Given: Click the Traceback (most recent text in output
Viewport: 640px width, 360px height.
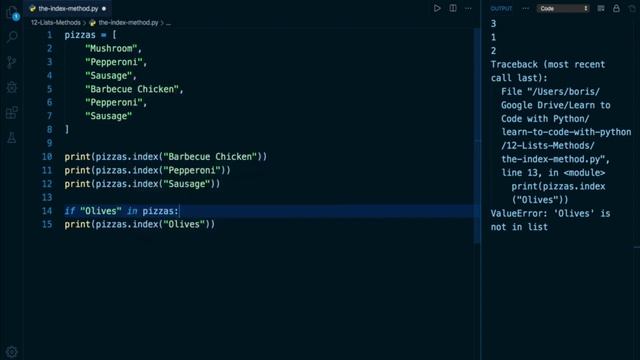Looking at the screenshot, I should (x=548, y=64).
